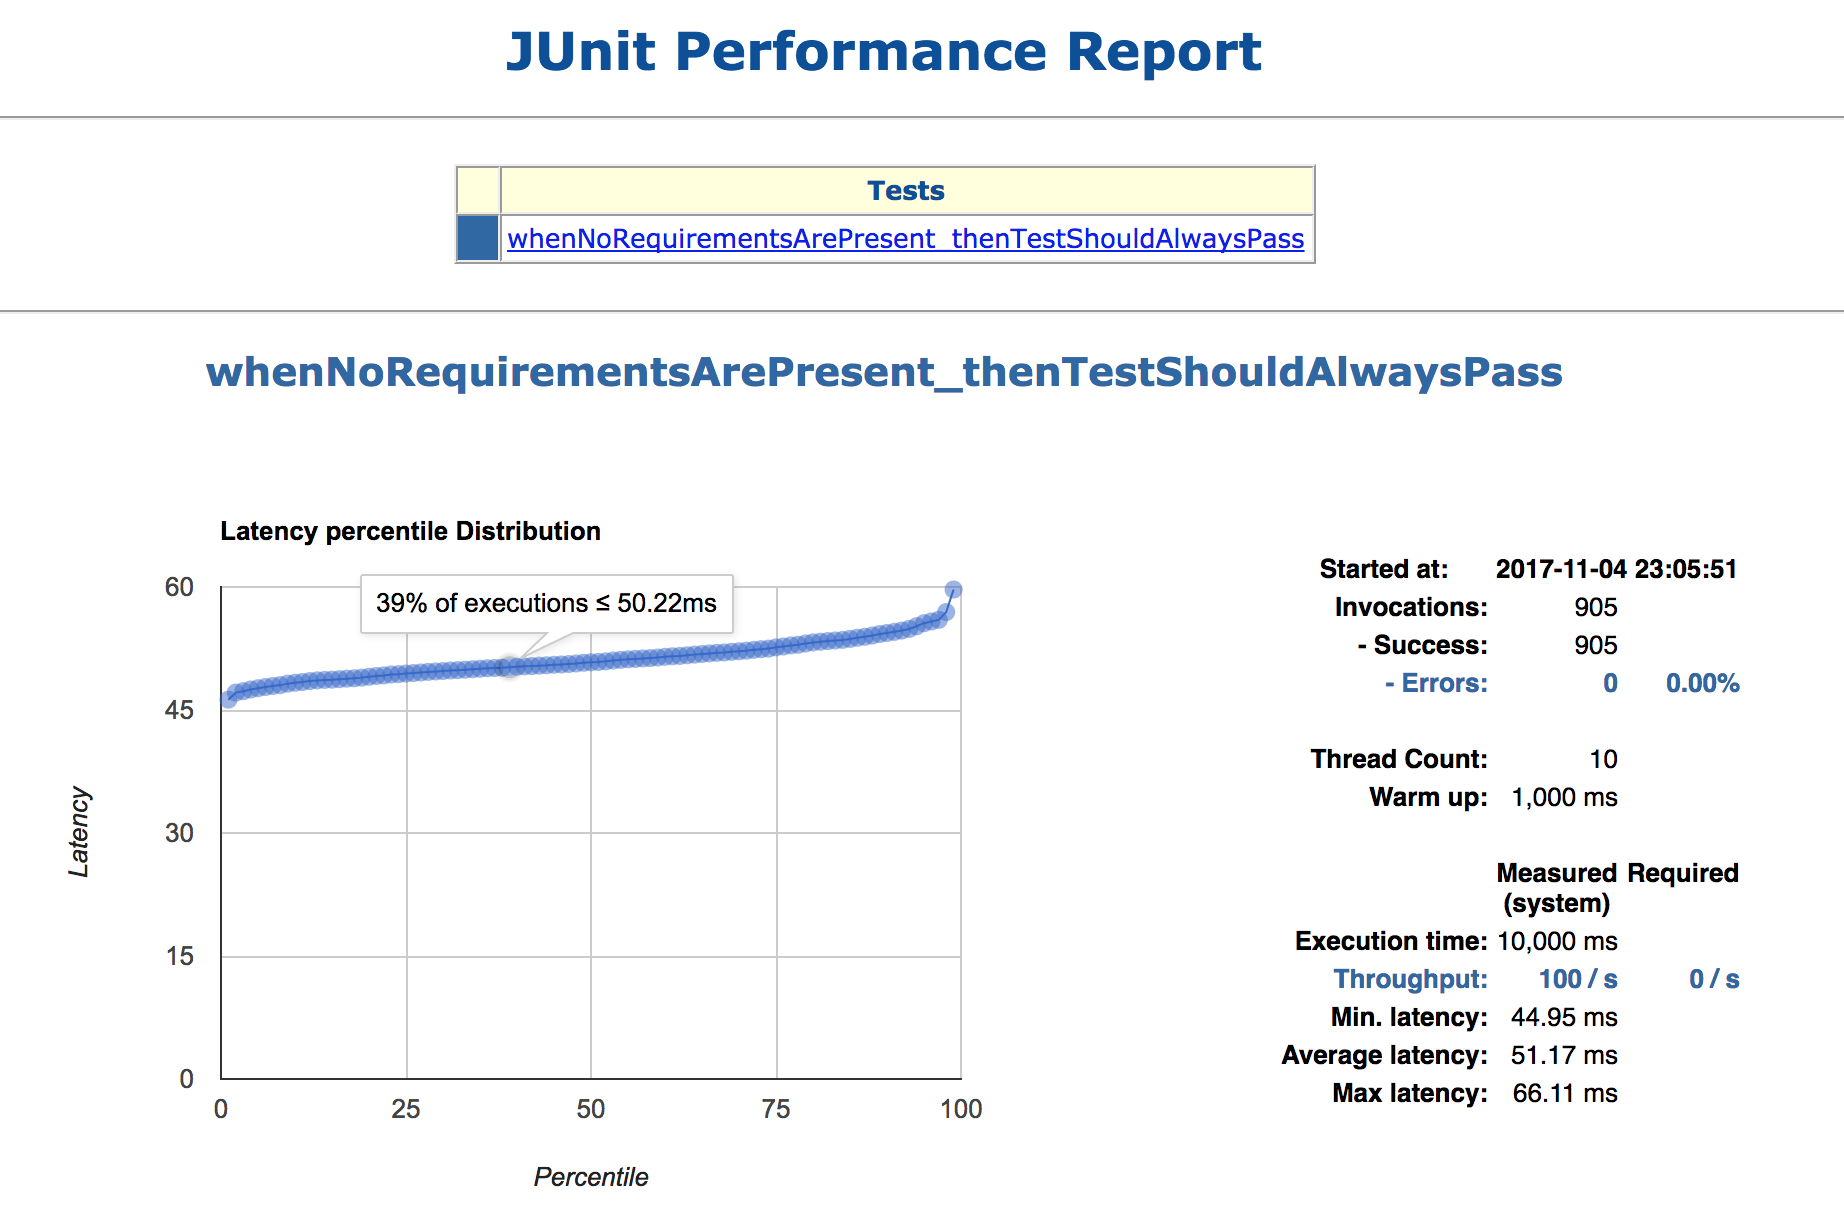Click the y-axis tick label '45'
This screenshot has height=1228, width=1844.
click(x=179, y=710)
